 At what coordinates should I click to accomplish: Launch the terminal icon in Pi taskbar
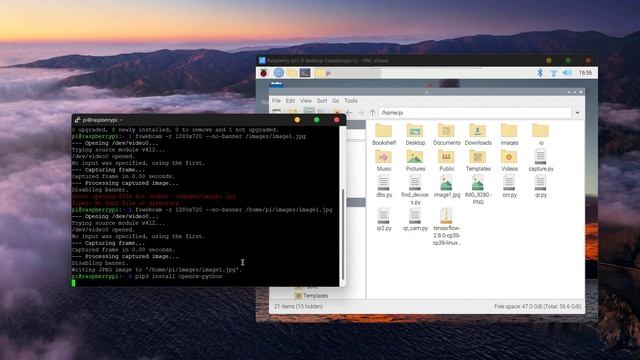(305, 73)
